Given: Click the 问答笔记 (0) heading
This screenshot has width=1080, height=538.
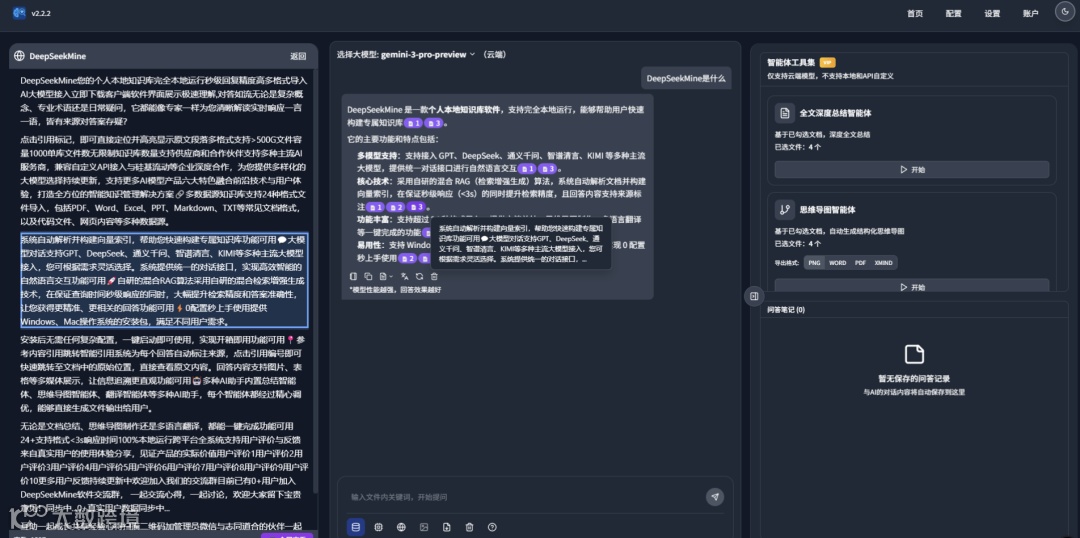Looking at the screenshot, I should [x=786, y=309].
